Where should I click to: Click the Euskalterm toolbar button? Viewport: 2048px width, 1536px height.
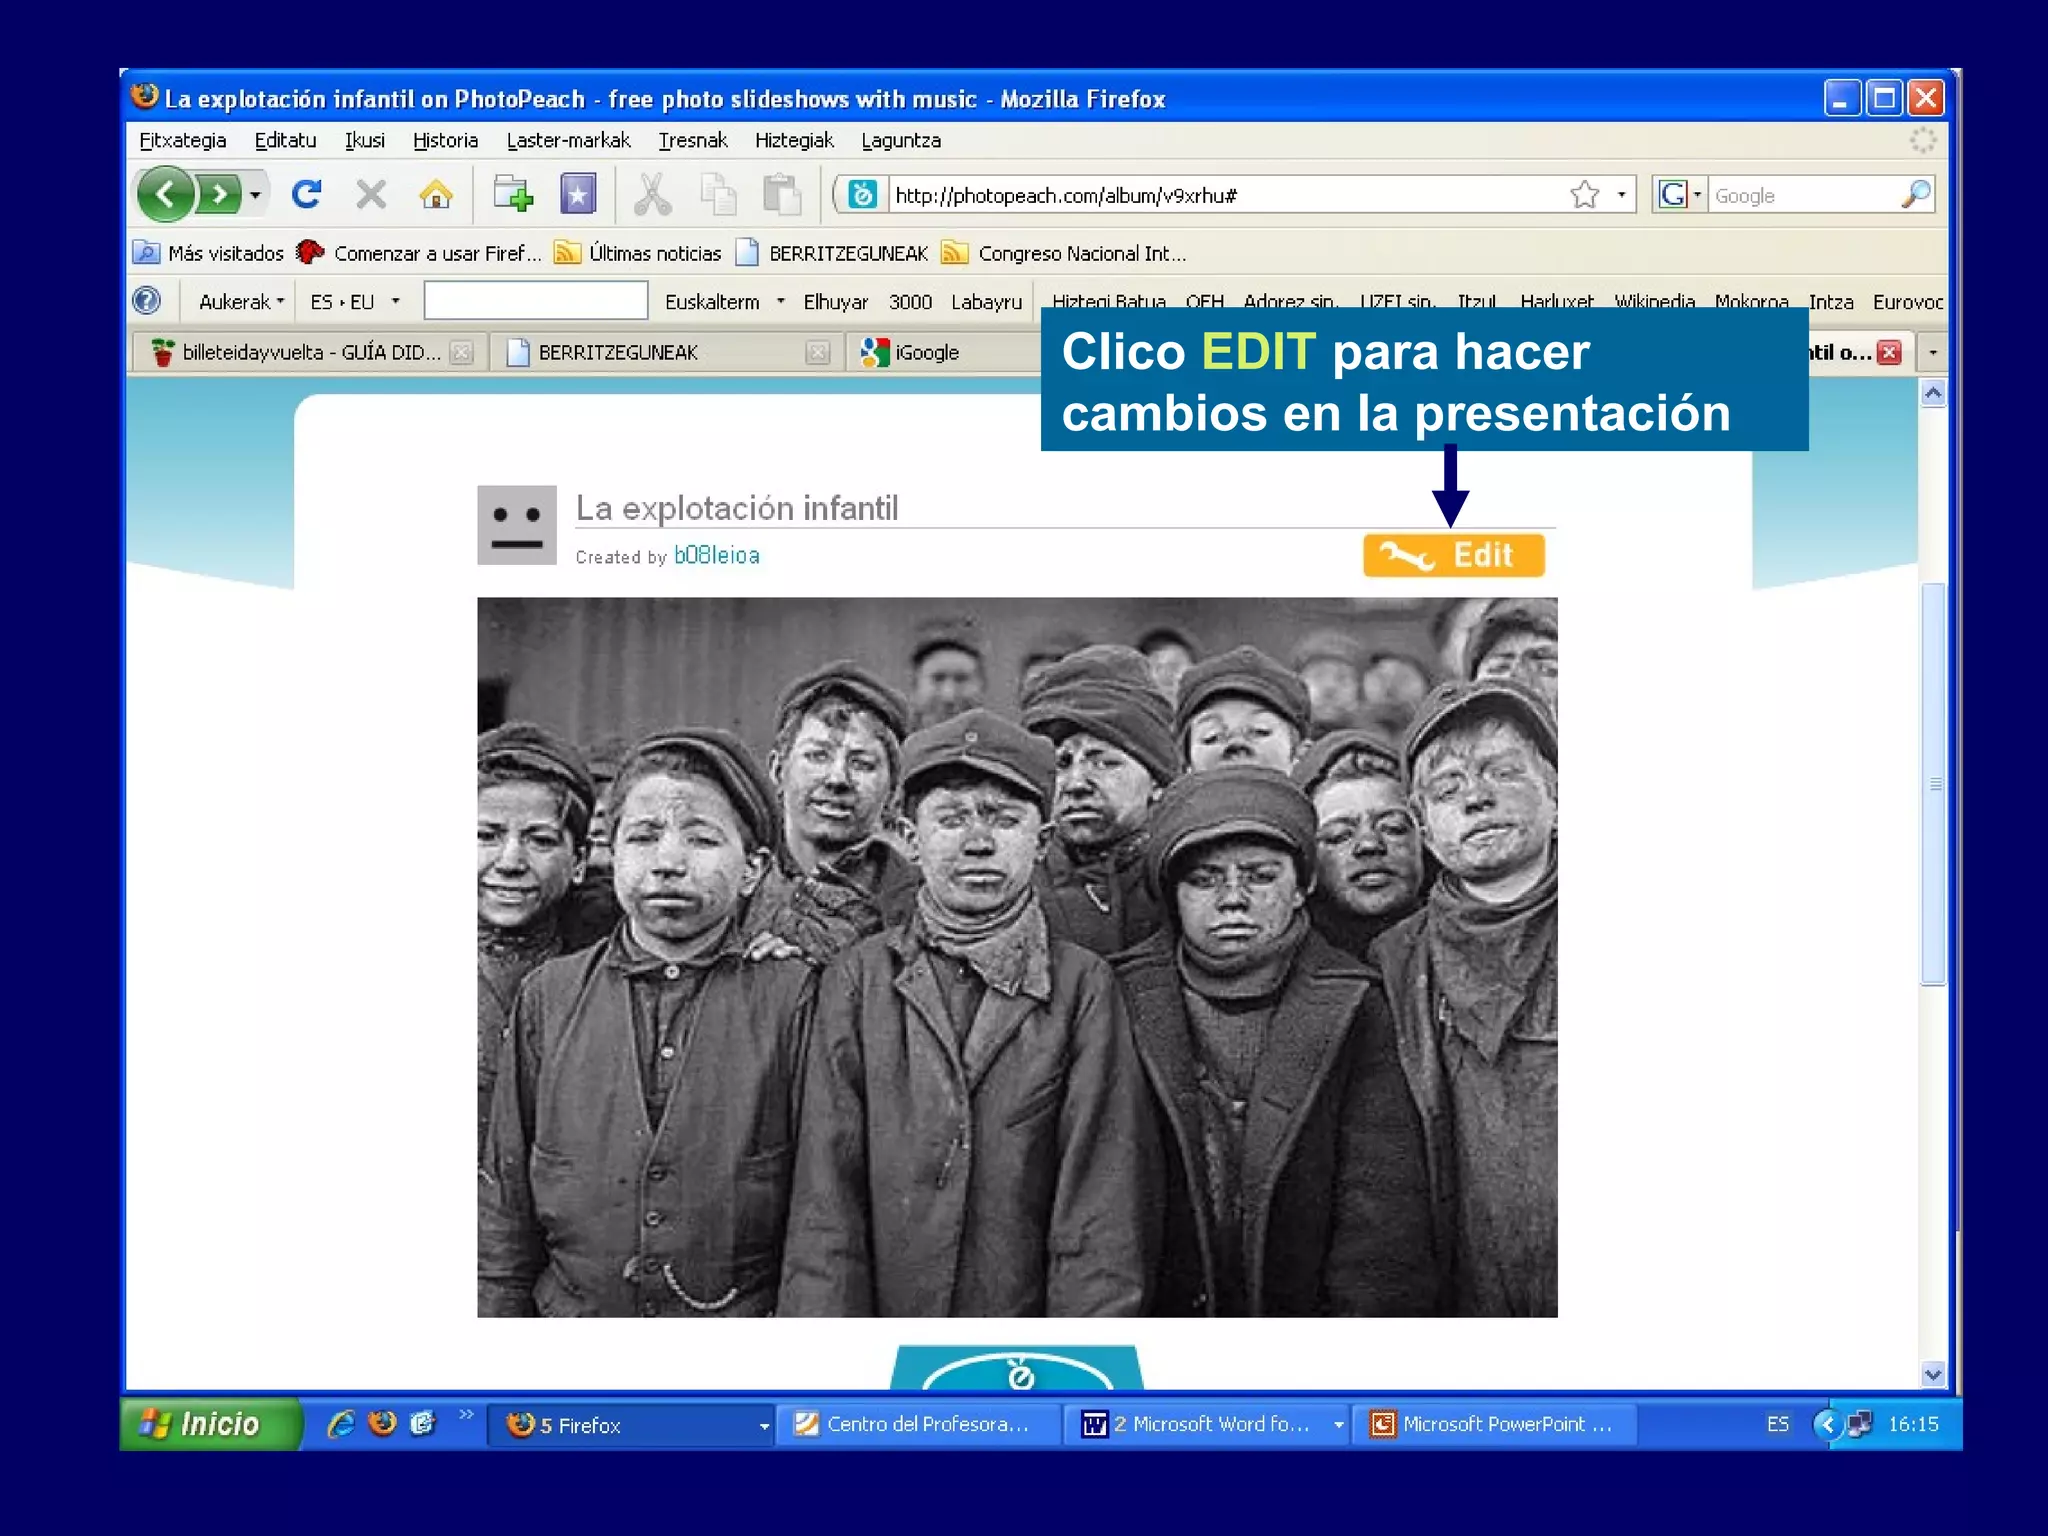tap(712, 301)
